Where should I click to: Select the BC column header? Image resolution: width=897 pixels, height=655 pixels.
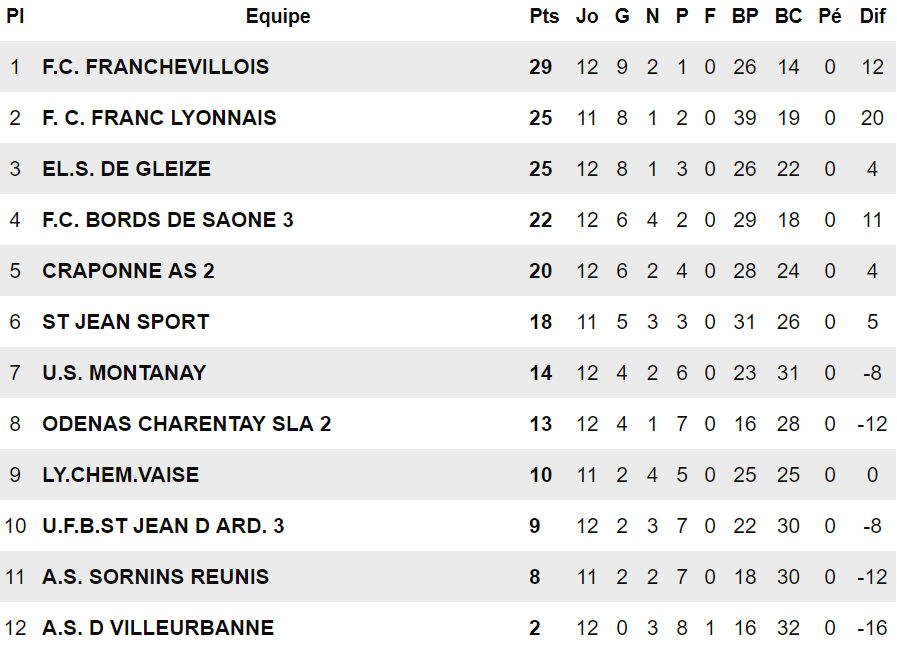coord(788,17)
